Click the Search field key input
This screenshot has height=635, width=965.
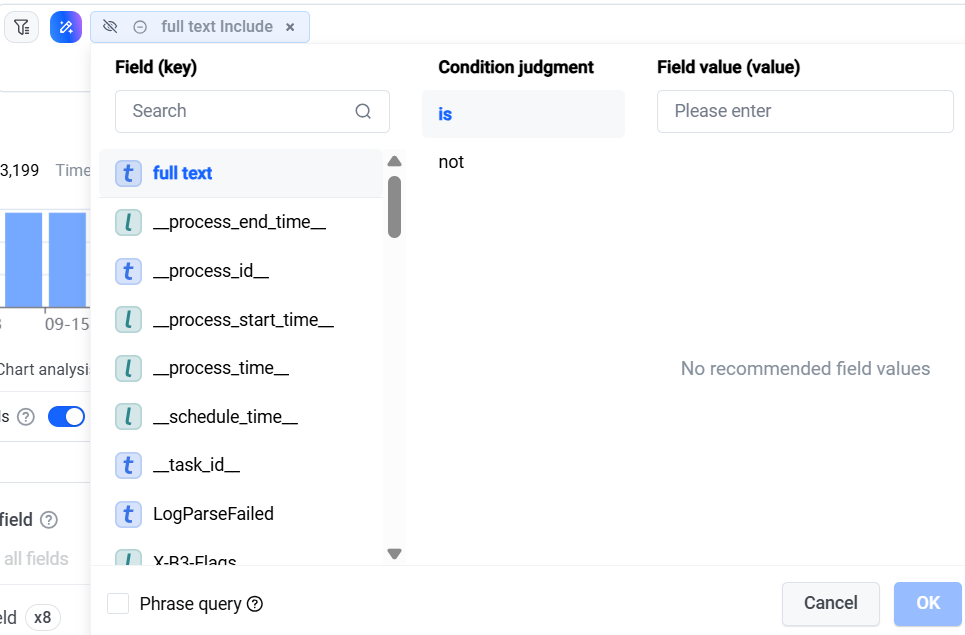click(252, 111)
